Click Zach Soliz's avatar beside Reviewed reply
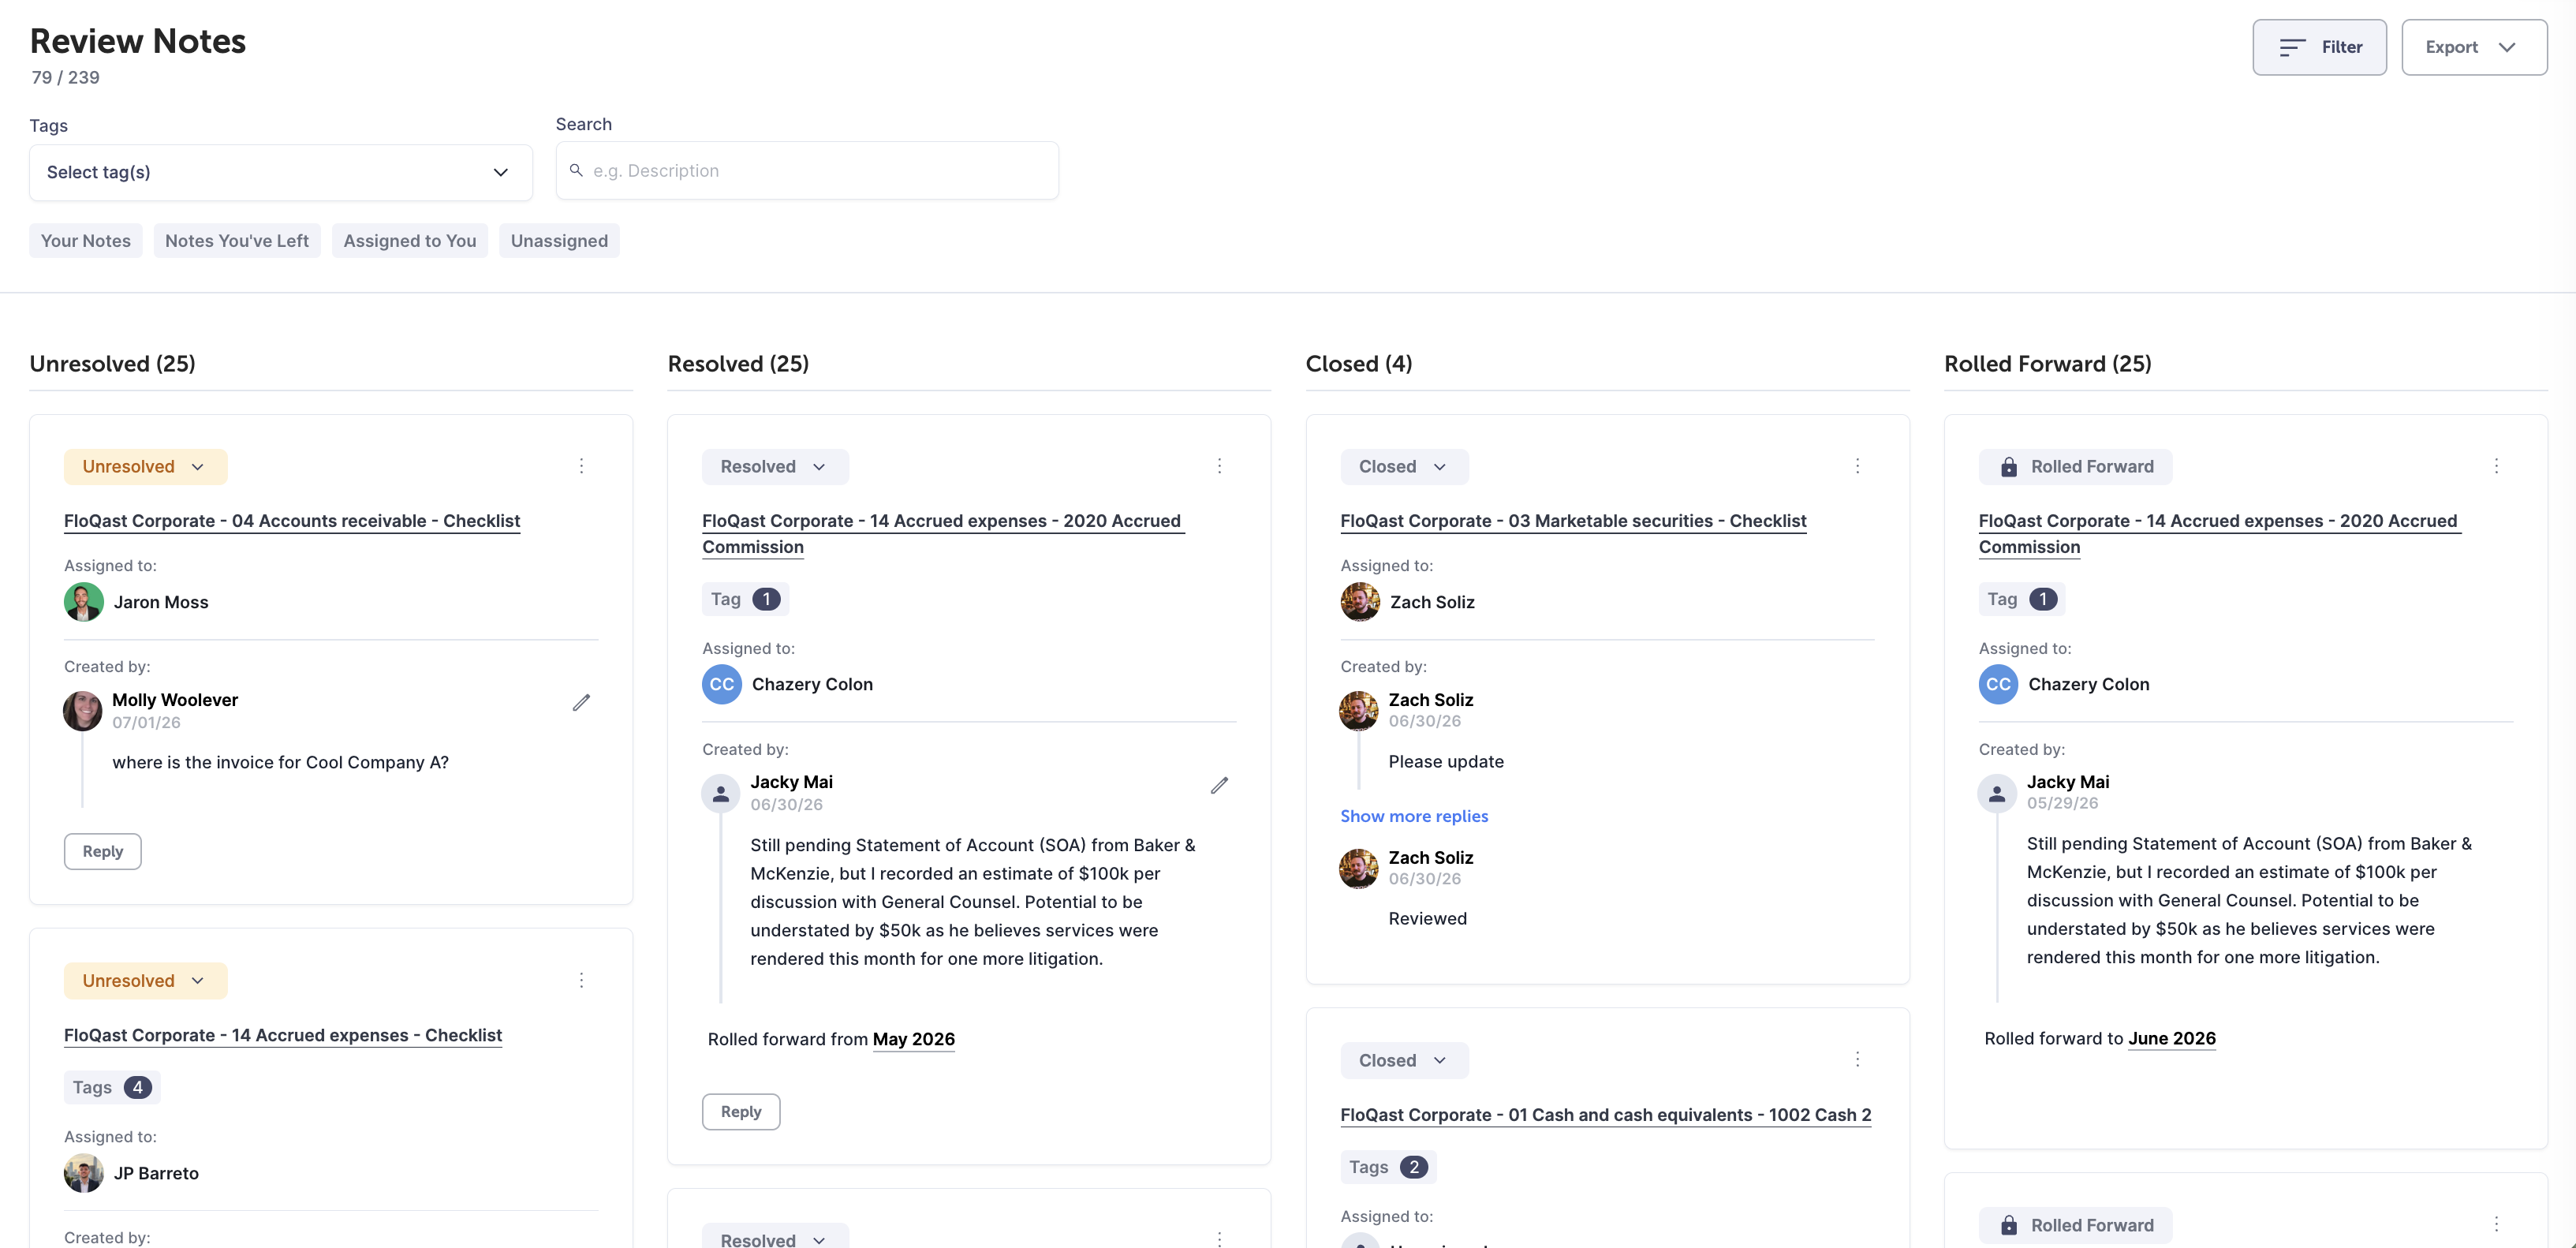Screen dimensions: 2576x1248 pyautogui.click(x=1359, y=868)
